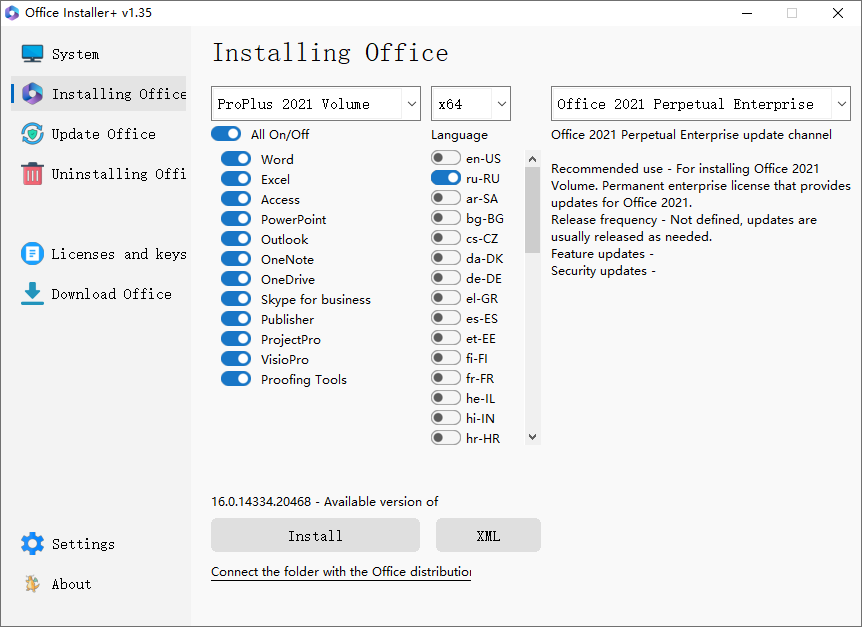Open the x64 architecture dropdown
This screenshot has width=862, height=627.
tap(470, 103)
